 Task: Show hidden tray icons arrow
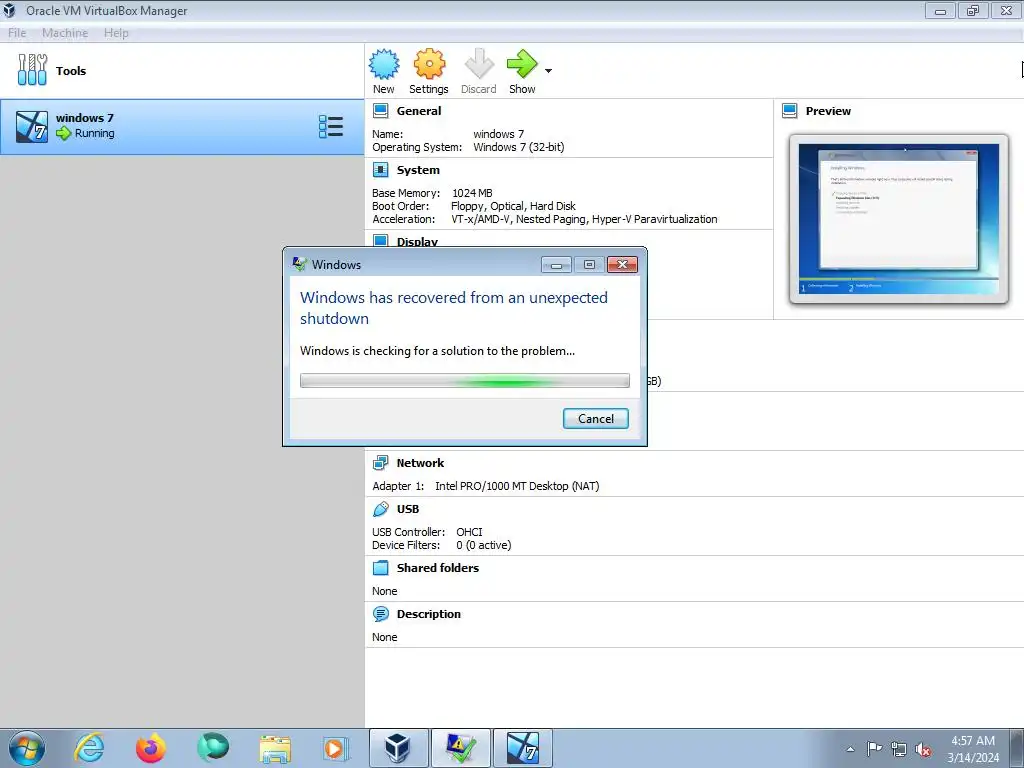pos(850,750)
